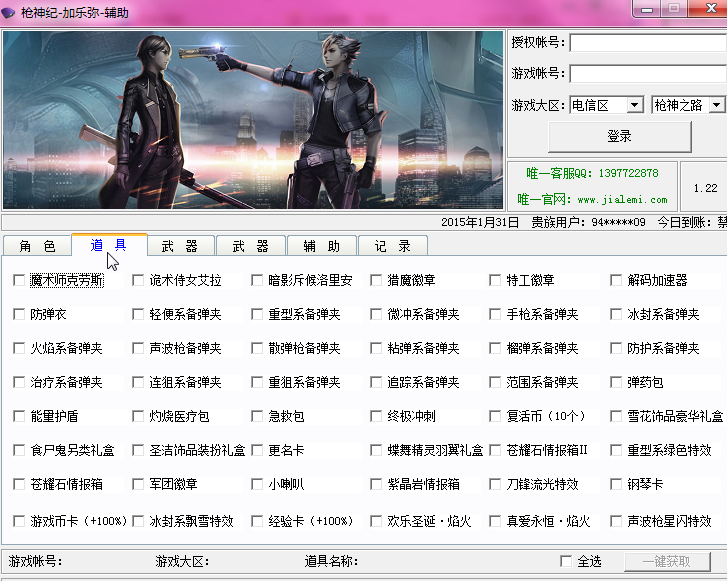Tick the 火焰系备弹夹 checkbox
Viewport: 727px width, 581px height.
(19, 348)
